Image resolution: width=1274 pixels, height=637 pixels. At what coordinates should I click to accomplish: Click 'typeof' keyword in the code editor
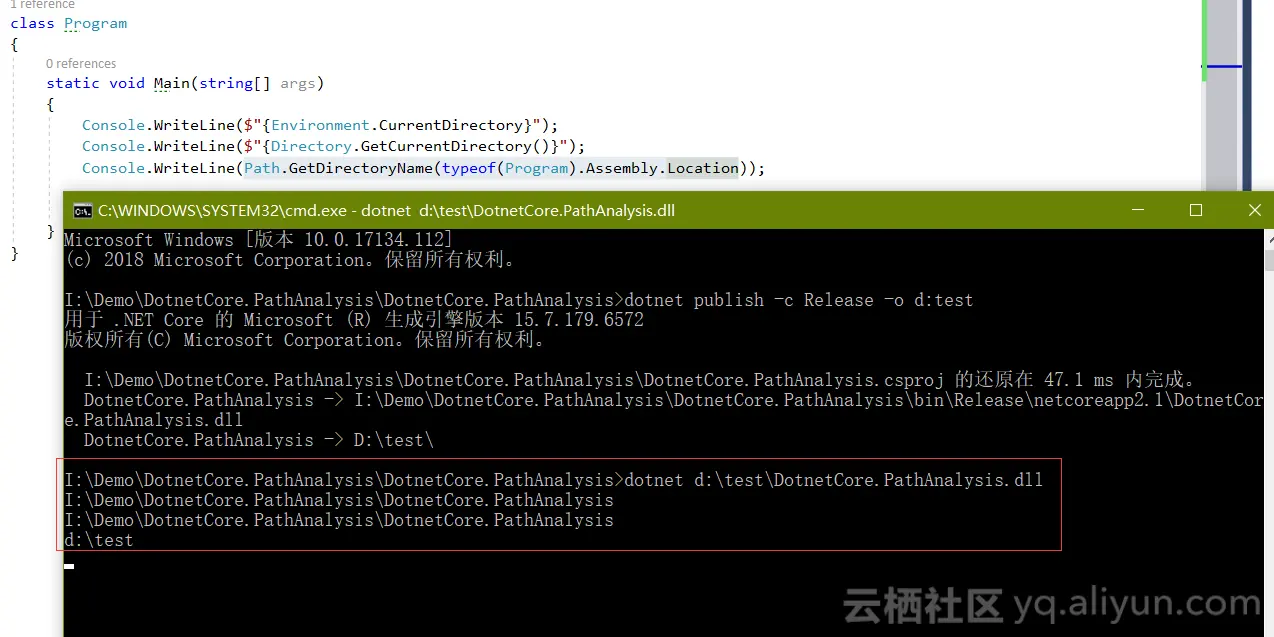pyautogui.click(x=469, y=168)
